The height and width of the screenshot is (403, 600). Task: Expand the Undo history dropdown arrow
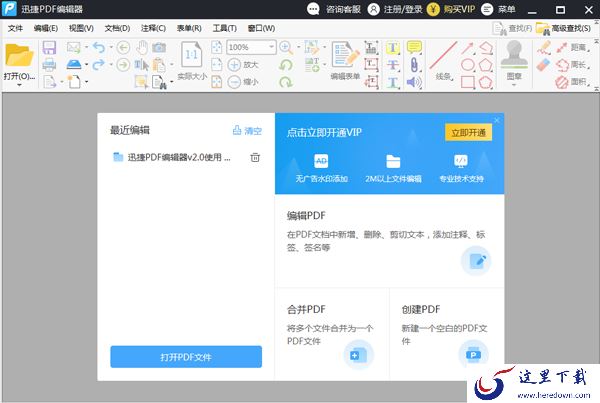[111, 47]
